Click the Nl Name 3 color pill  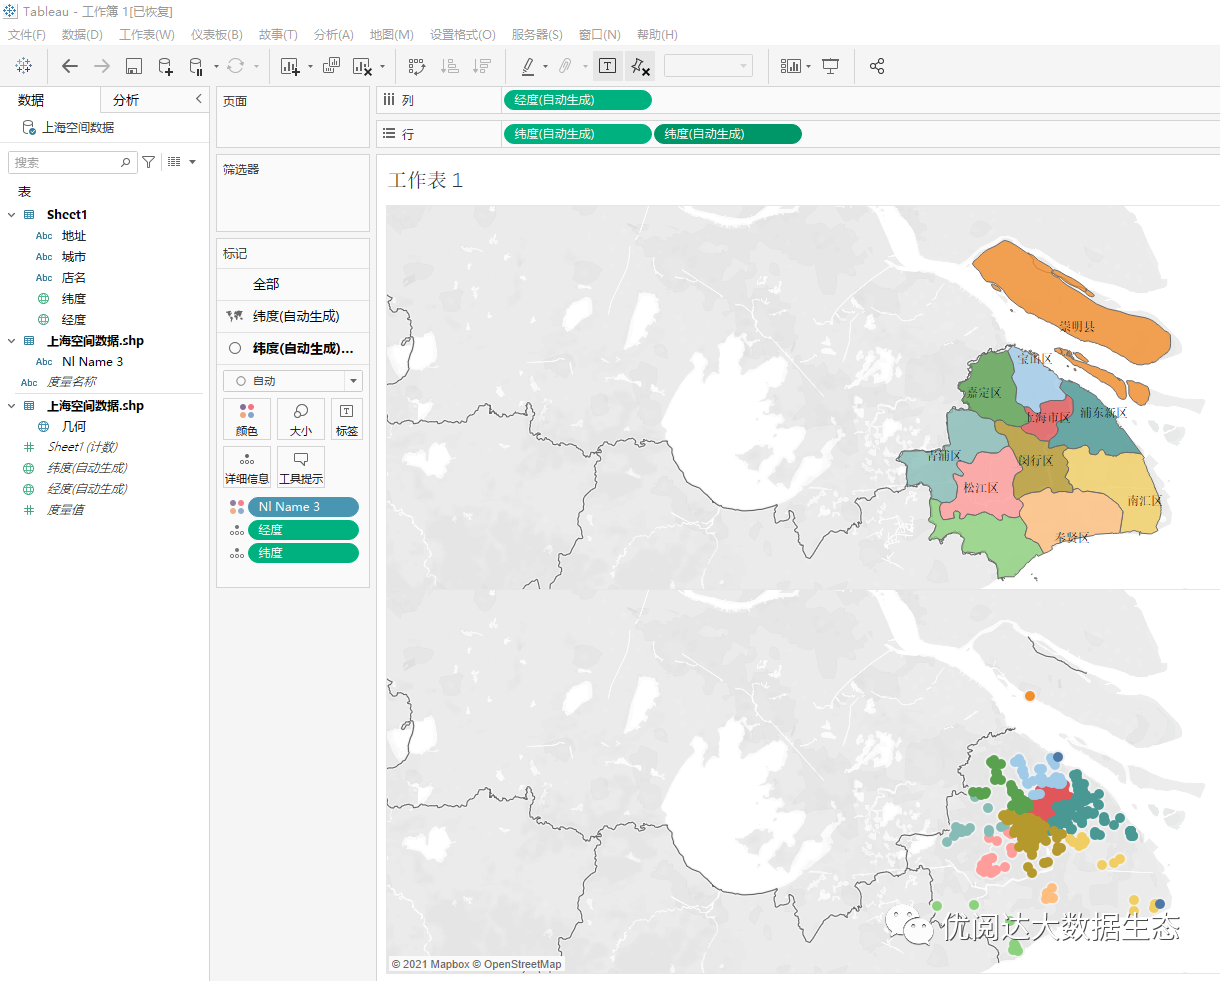[303, 507]
